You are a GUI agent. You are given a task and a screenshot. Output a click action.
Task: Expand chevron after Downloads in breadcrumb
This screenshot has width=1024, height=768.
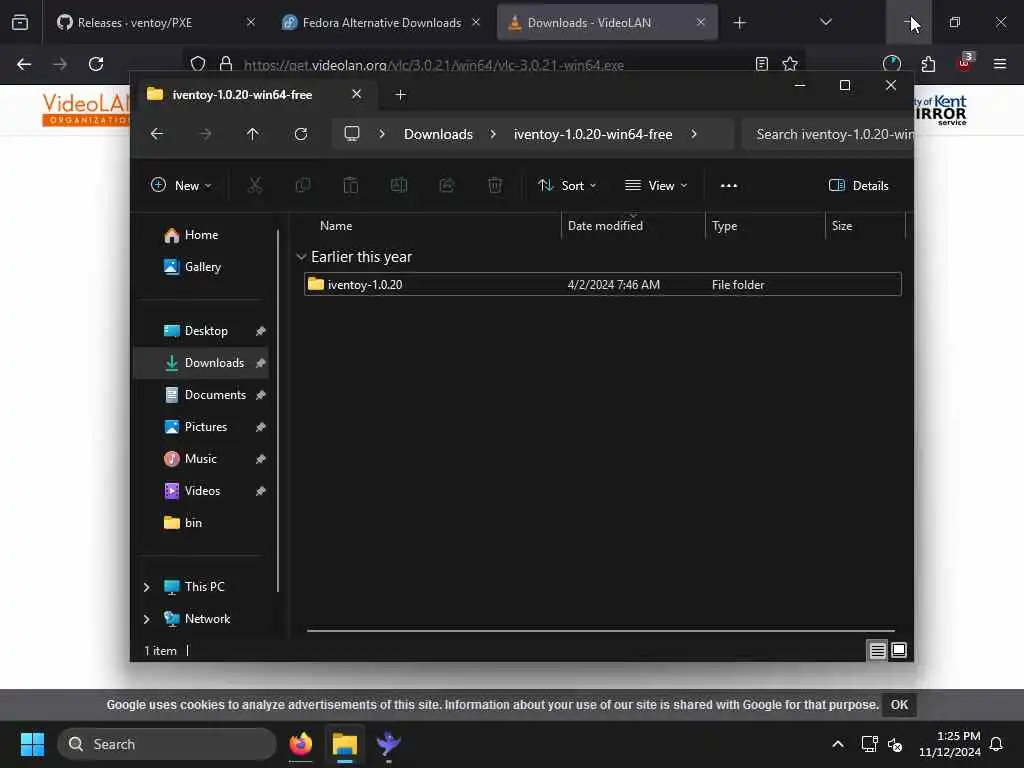[x=493, y=134]
